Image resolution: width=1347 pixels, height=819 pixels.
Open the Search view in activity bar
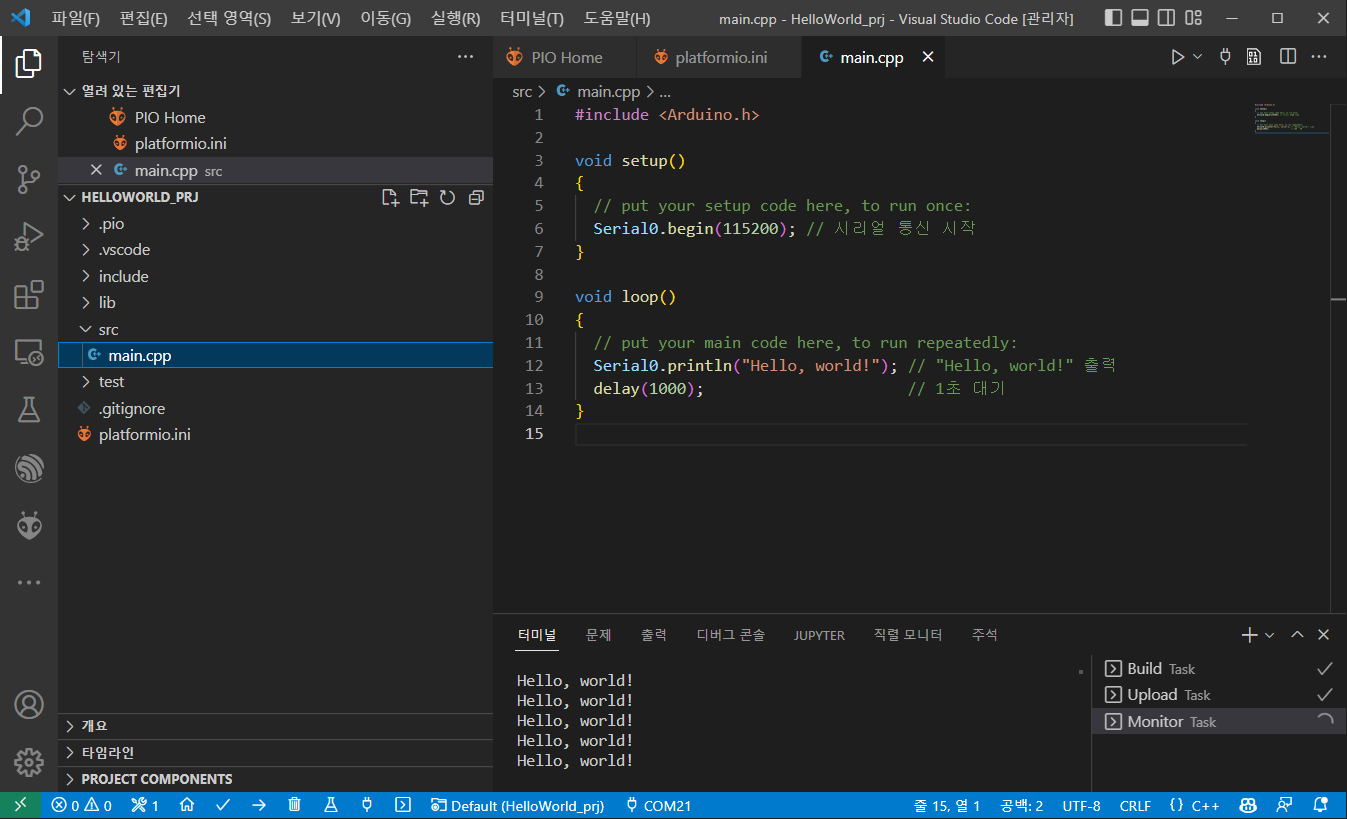[29, 121]
